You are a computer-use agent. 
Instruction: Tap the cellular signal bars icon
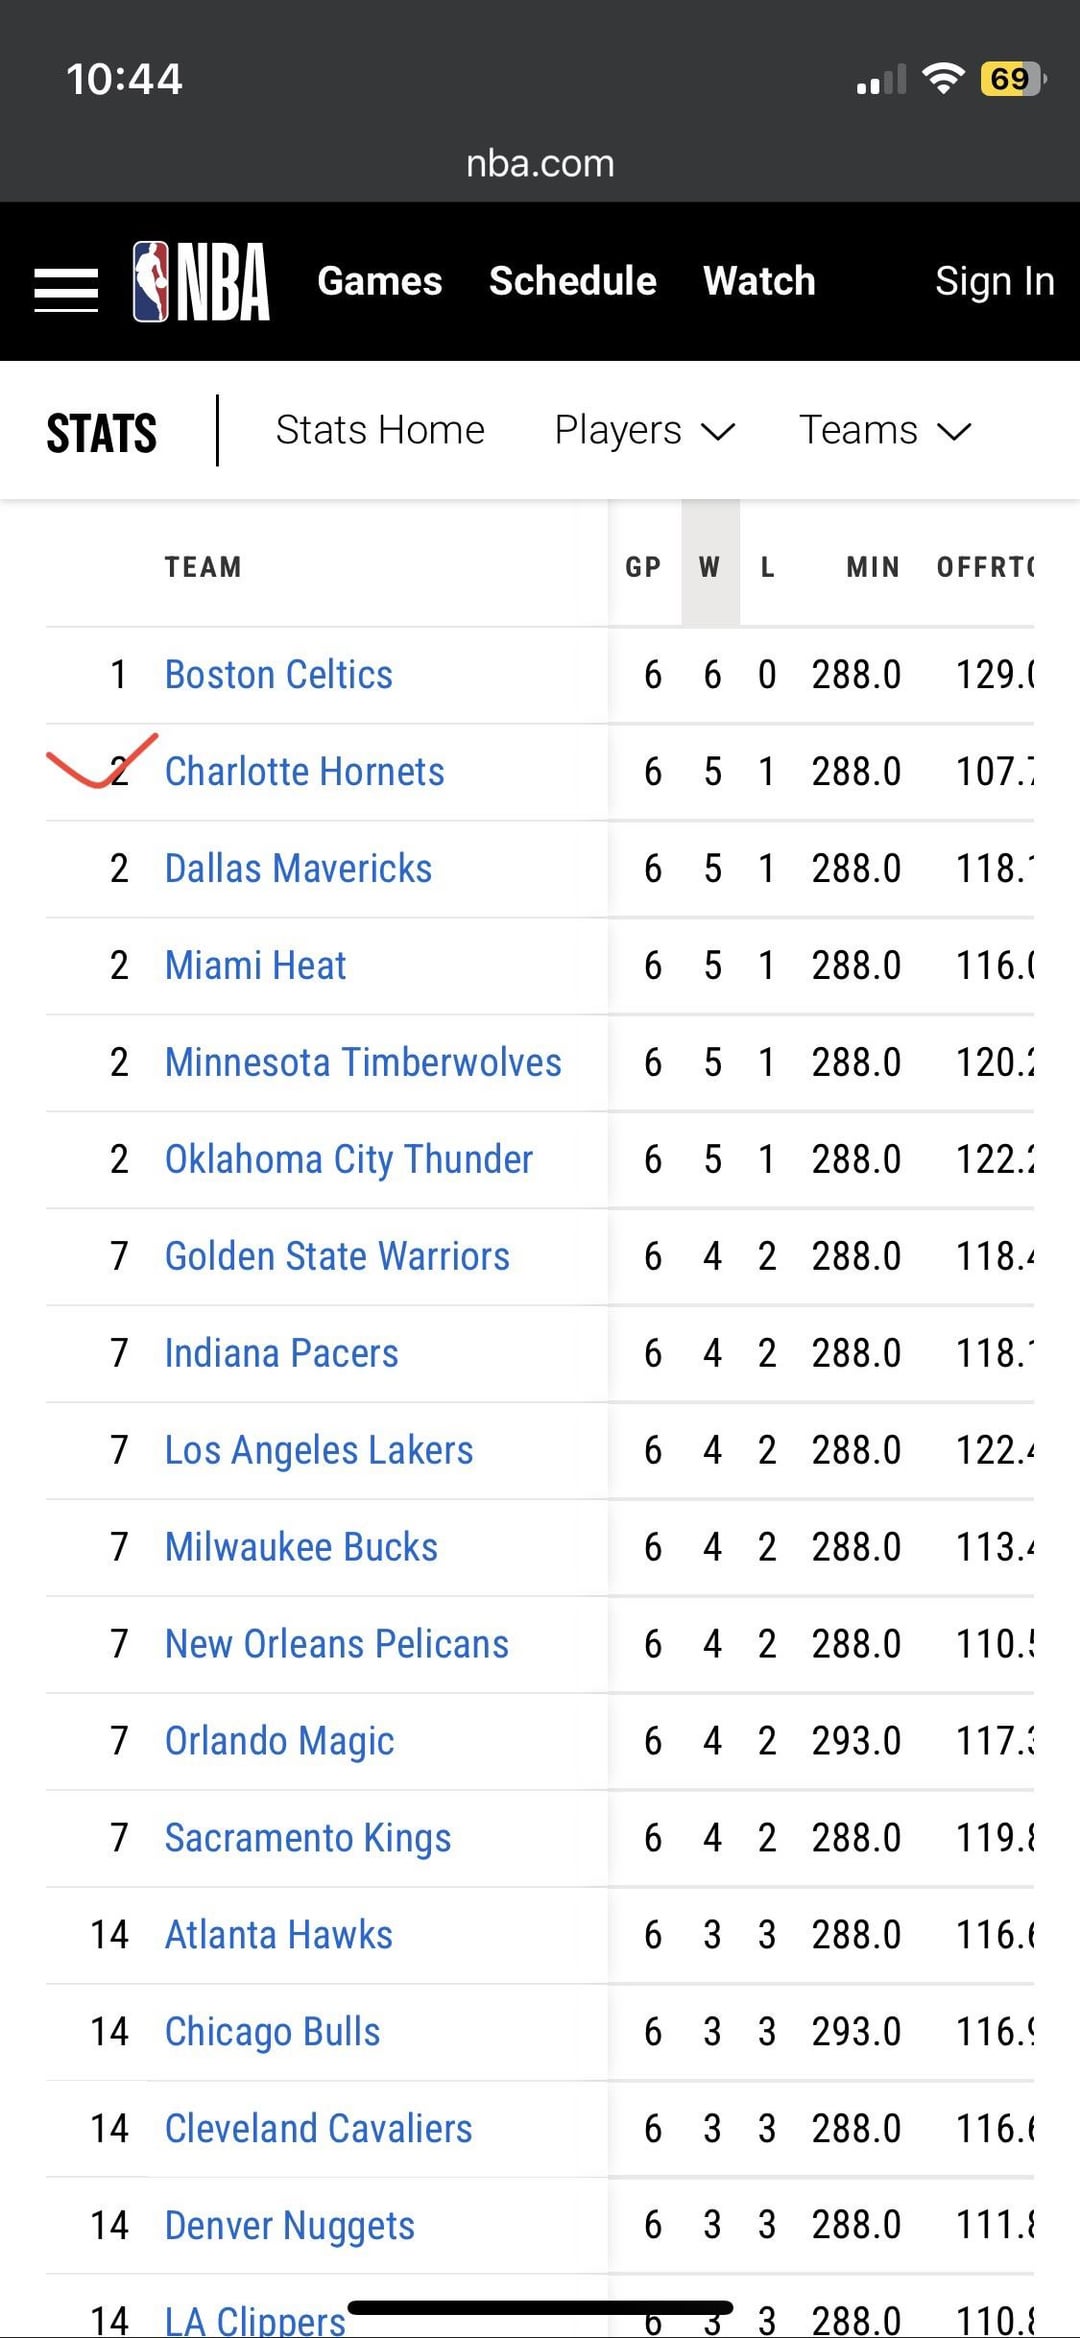click(x=881, y=79)
